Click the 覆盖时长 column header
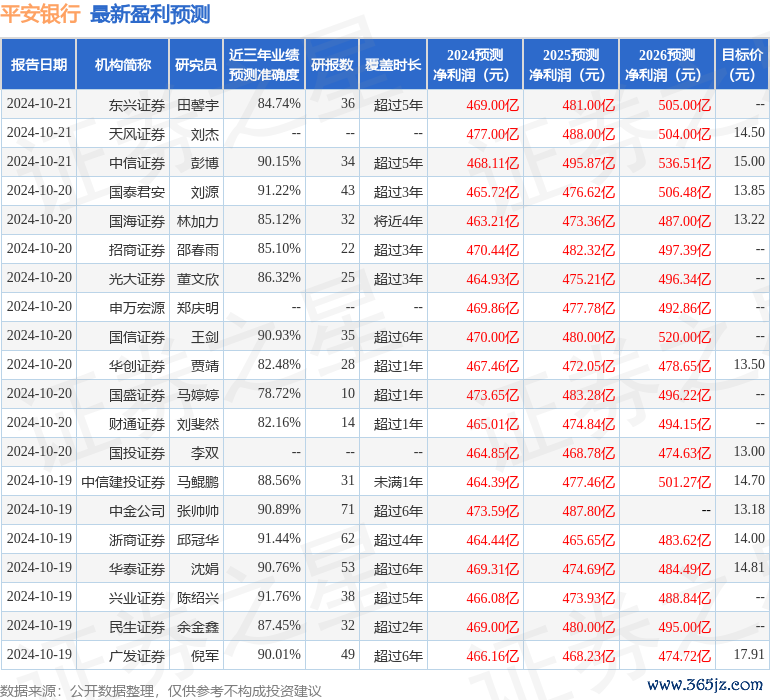770x700 pixels. 393,65
